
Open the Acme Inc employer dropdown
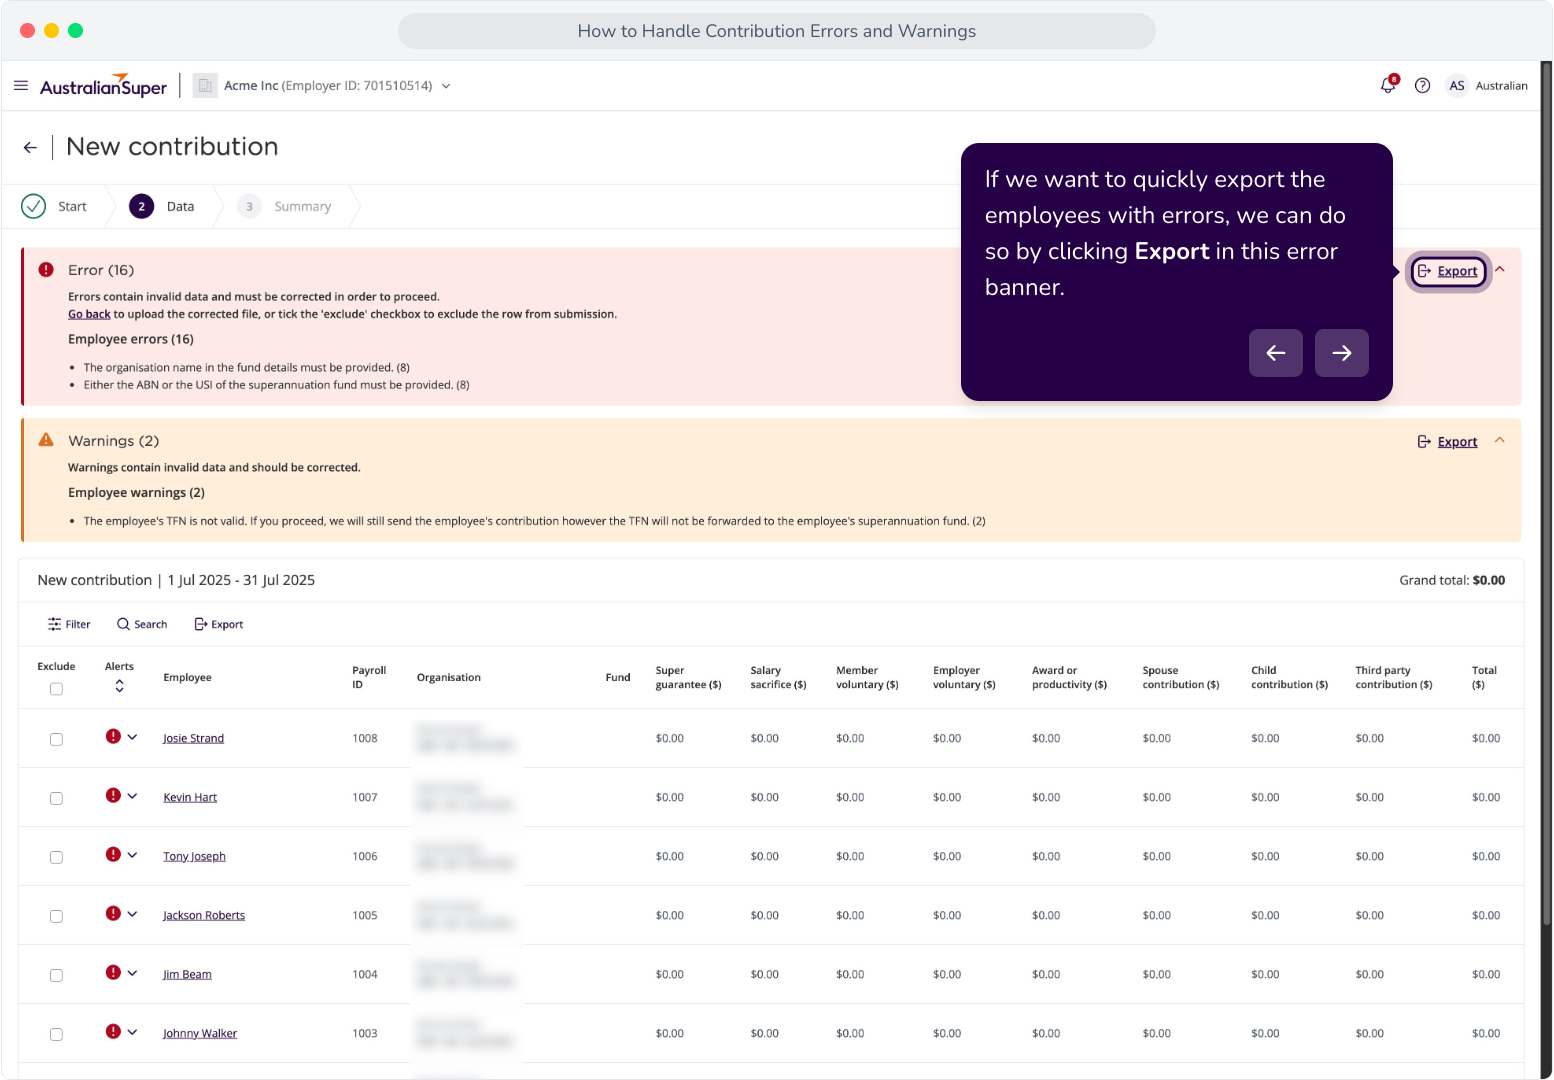pyautogui.click(x=446, y=86)
